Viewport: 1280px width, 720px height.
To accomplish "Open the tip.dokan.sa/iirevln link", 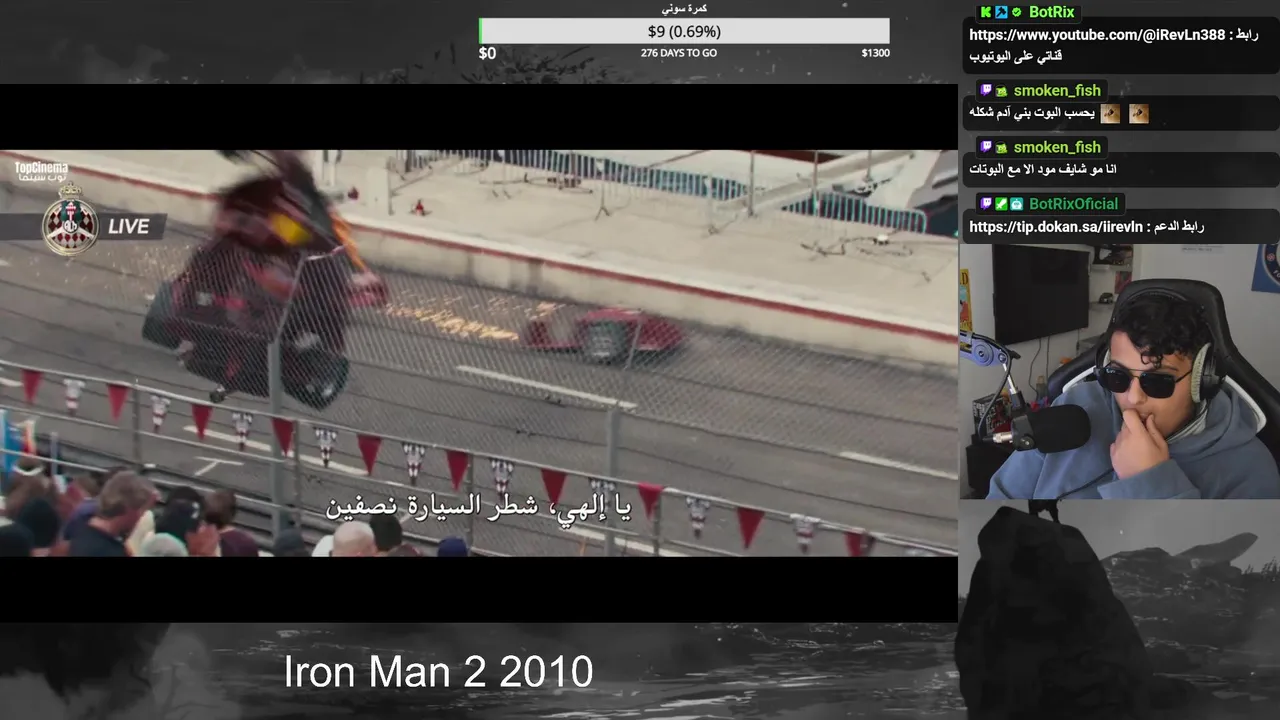I will point(1056,227).
